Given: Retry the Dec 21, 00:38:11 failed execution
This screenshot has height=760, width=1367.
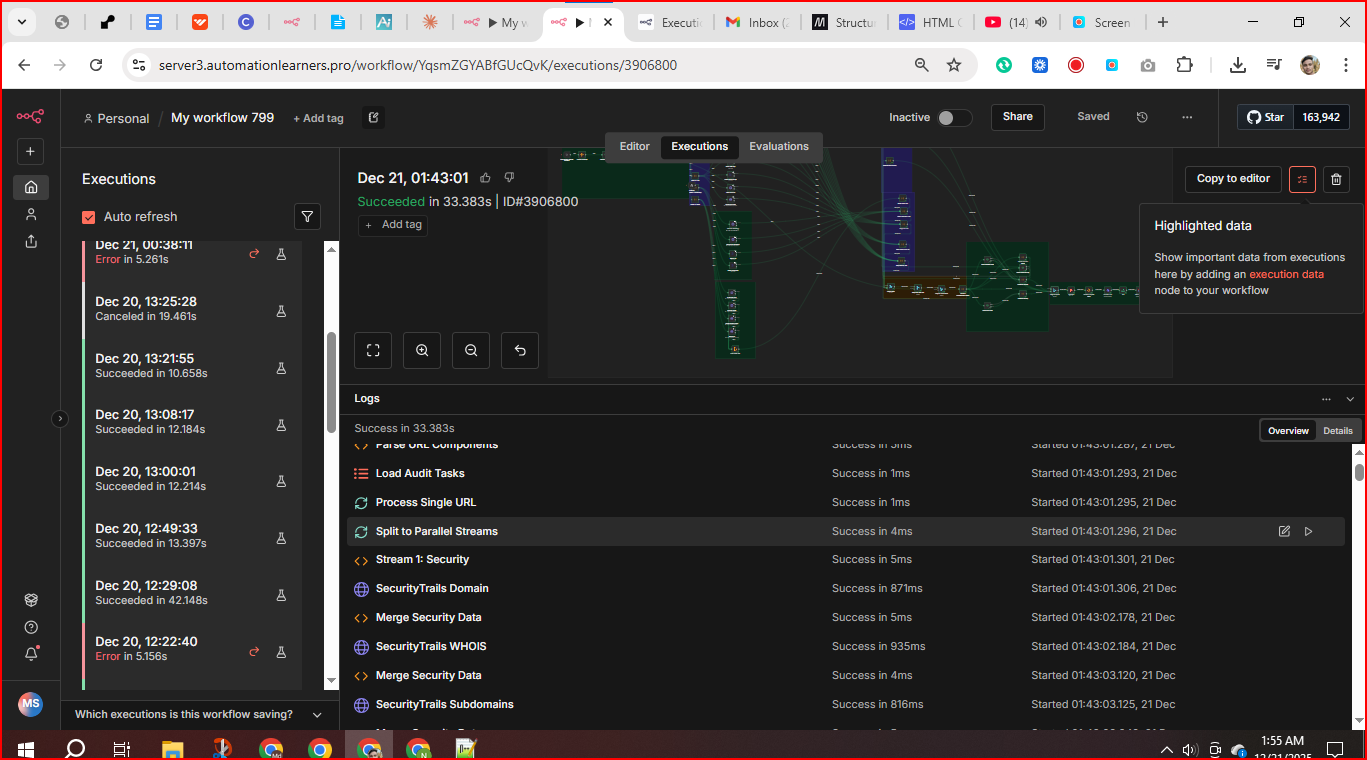Looking at the screenshot, I should (254, 254).
